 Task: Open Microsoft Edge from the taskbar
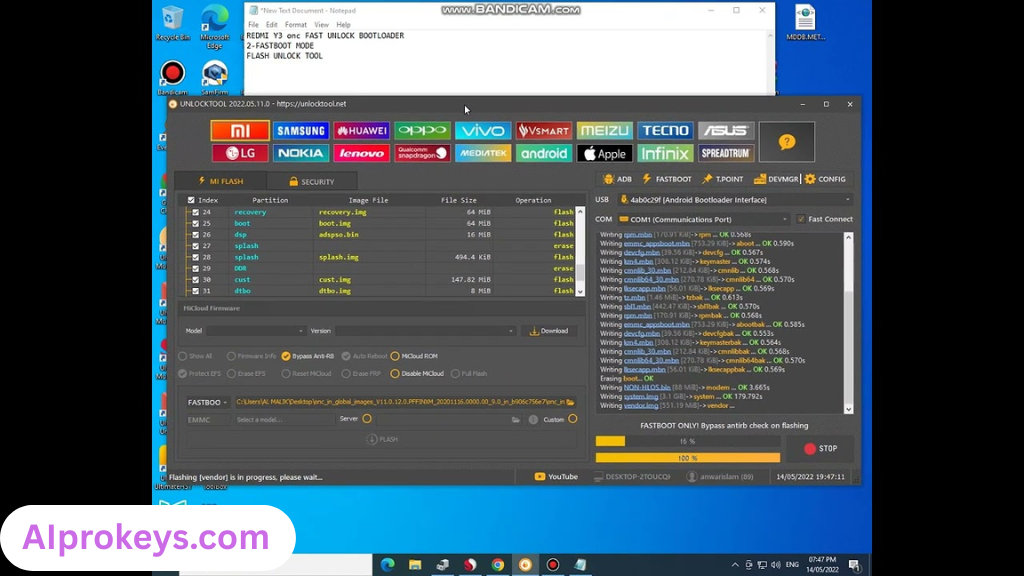[387, 565]
